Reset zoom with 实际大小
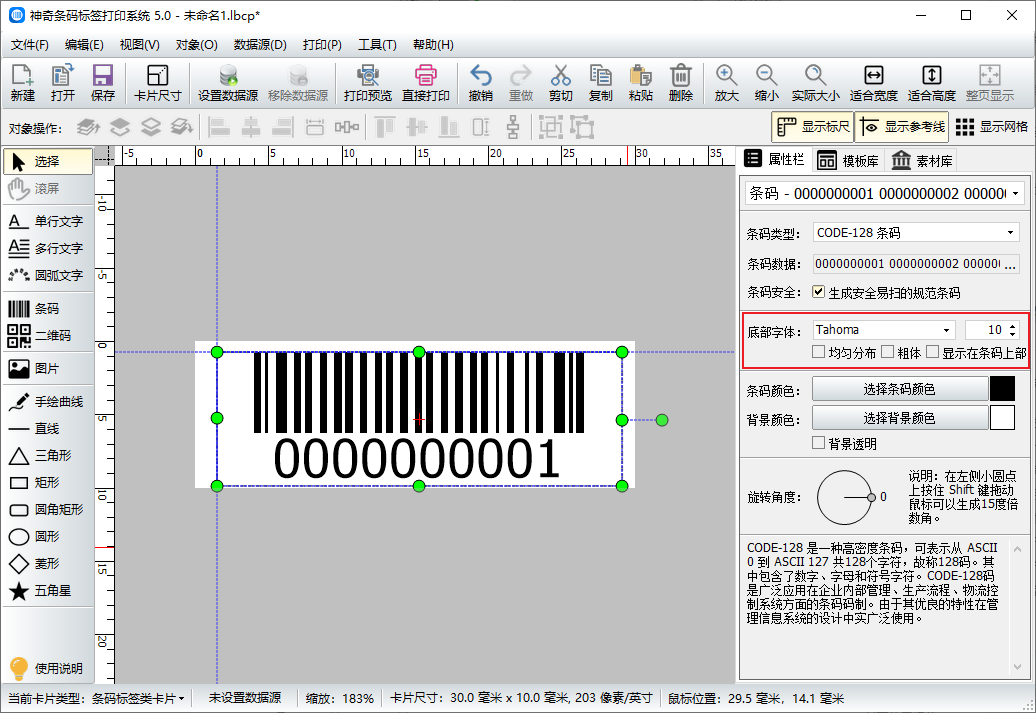Viewport: 1036px width, 713px height. [815, 83]
